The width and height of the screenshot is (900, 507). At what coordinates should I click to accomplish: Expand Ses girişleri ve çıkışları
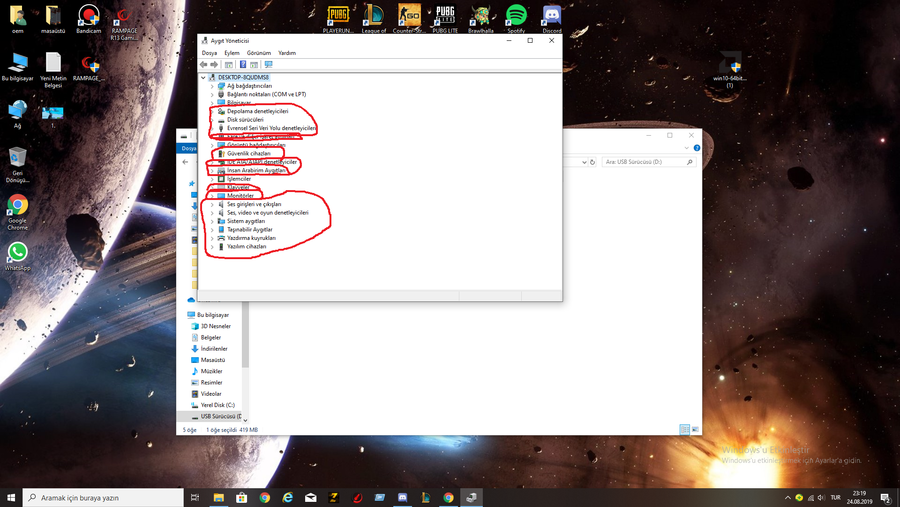point(212,204)
